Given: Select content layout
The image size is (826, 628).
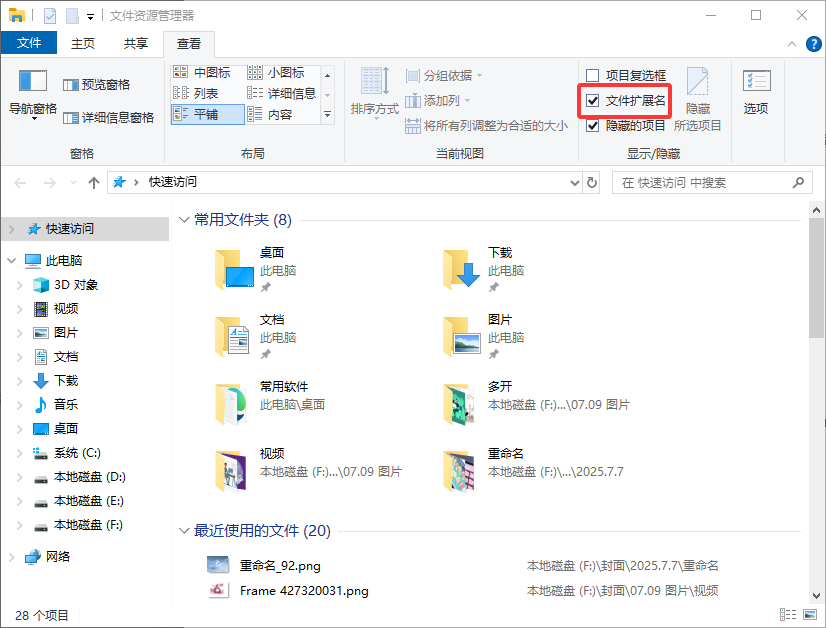Looking at the screenshot, I should (x=270, y=114).
